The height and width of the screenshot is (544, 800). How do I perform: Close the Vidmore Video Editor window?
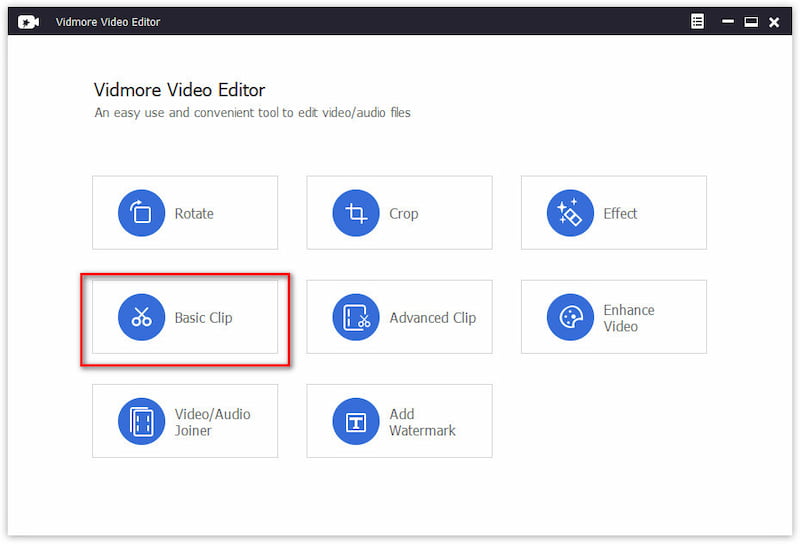(x=773, y=22)
